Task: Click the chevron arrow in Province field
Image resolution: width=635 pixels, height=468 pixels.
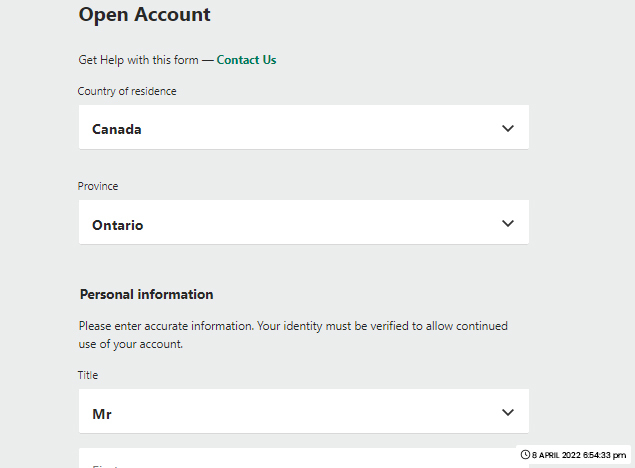Action: click(x=508, y=223)
